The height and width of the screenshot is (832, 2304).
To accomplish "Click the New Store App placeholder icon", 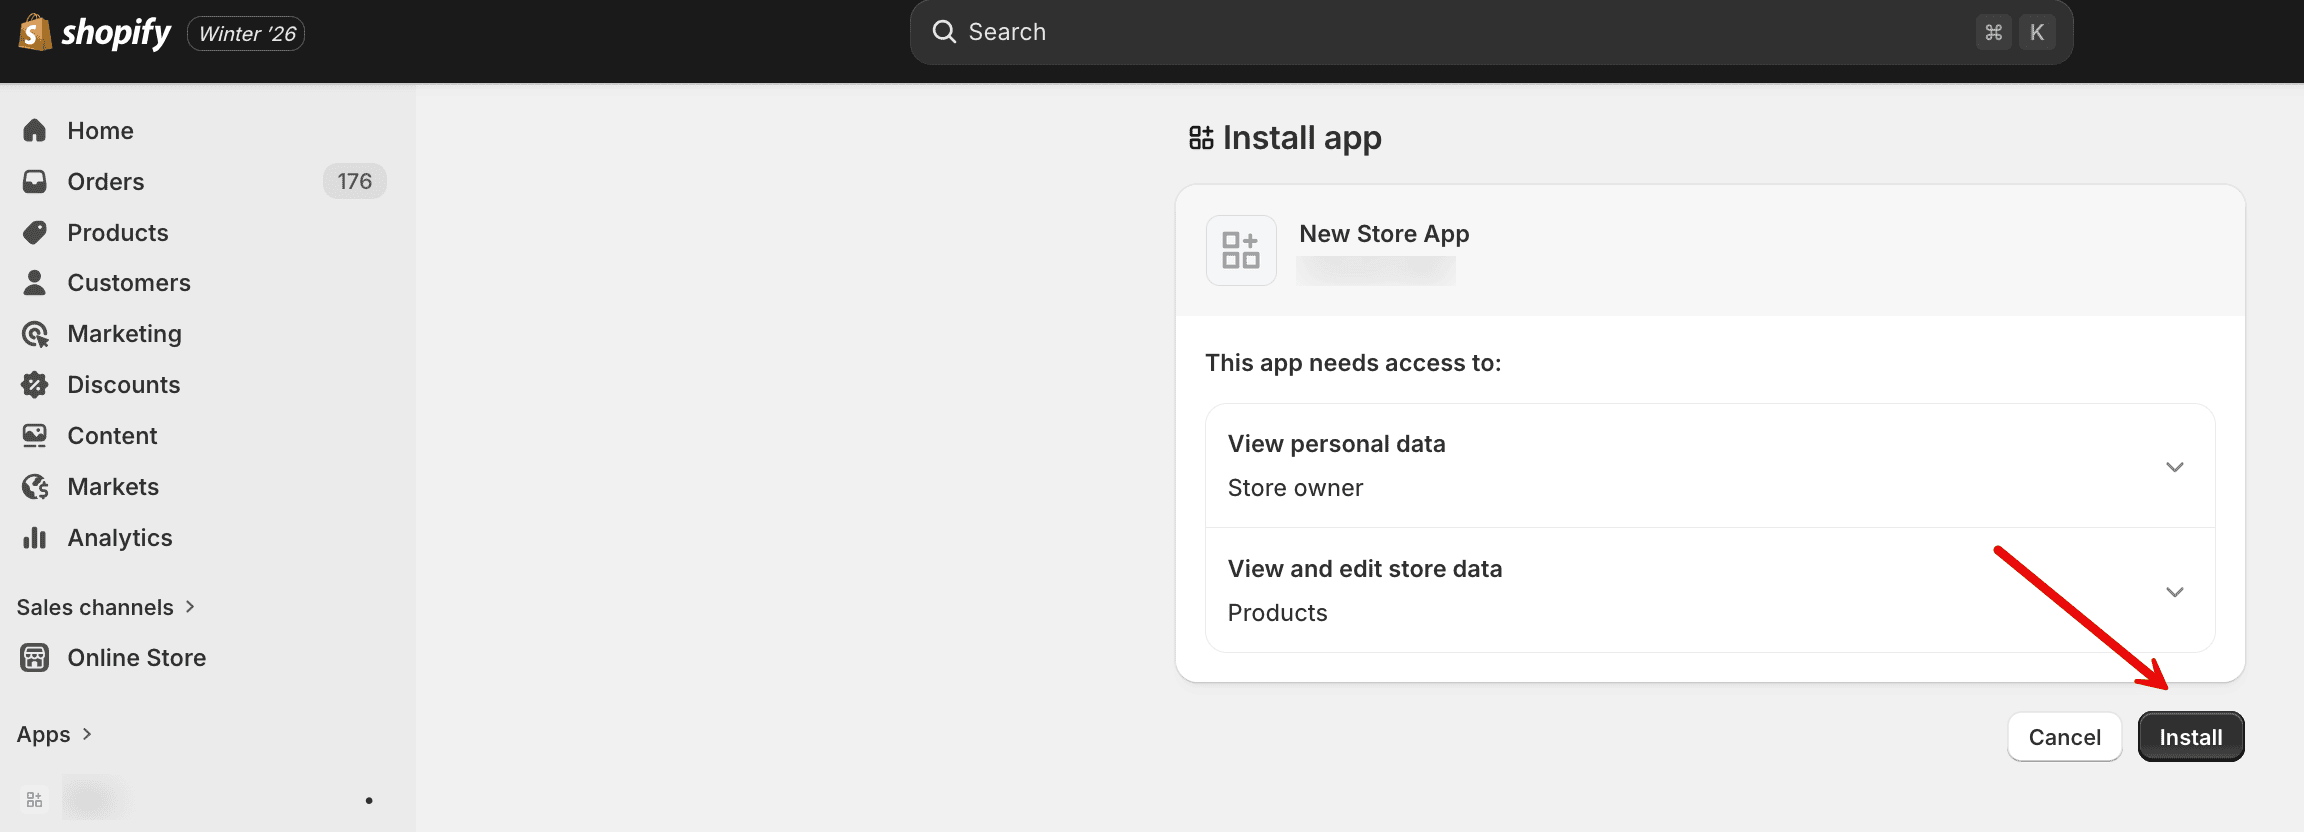I will [1241, 250].
